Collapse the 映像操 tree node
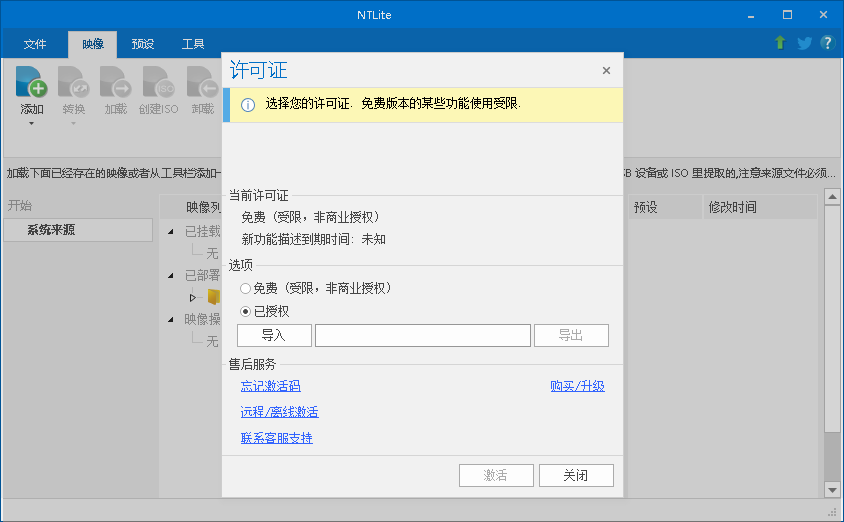 [171, 320]
